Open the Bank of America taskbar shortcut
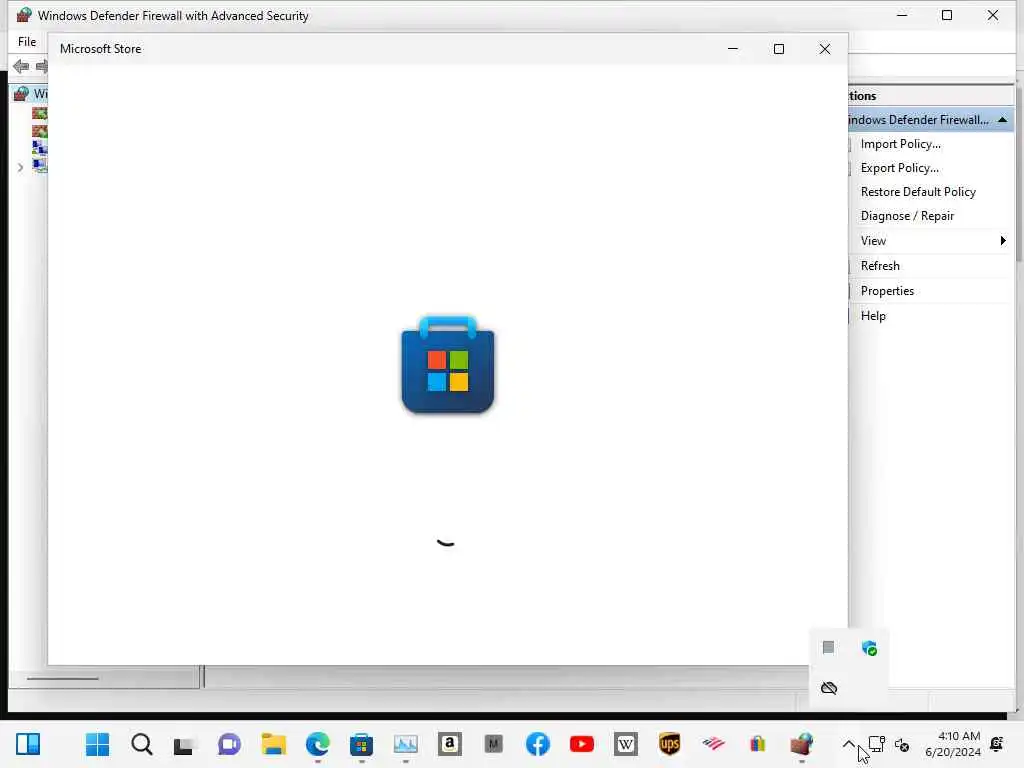This screenshot has height=768, width=1024. click(x=714, y=744)
